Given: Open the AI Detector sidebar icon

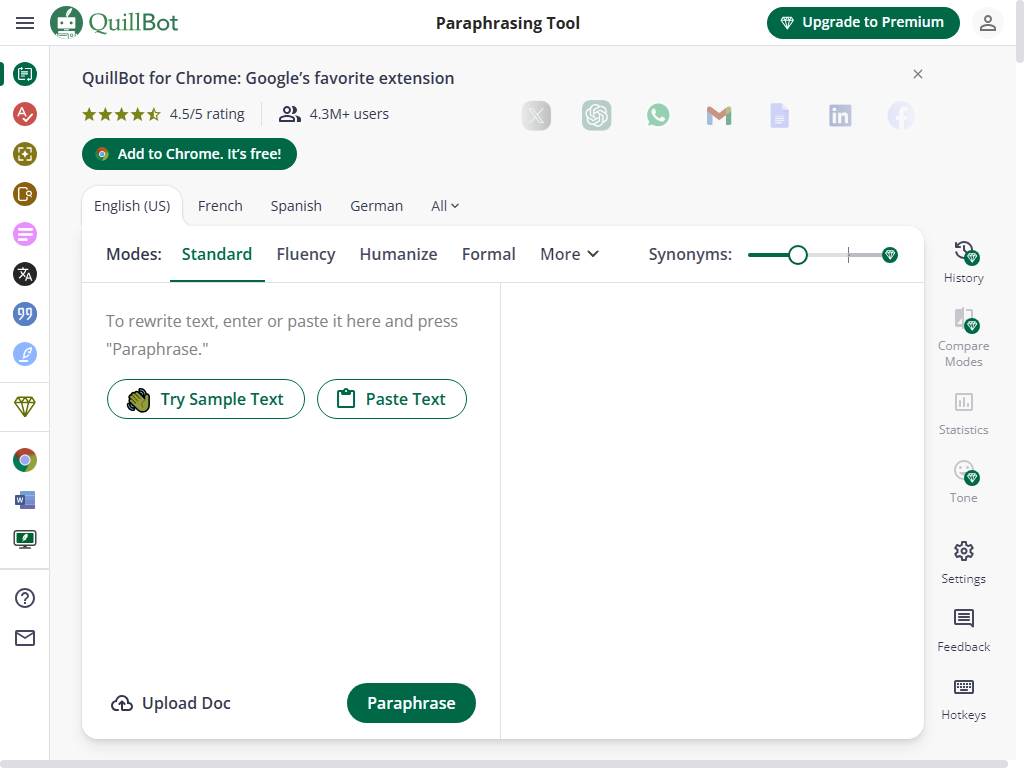Looking at the screenshot, I should click(25, 154).
